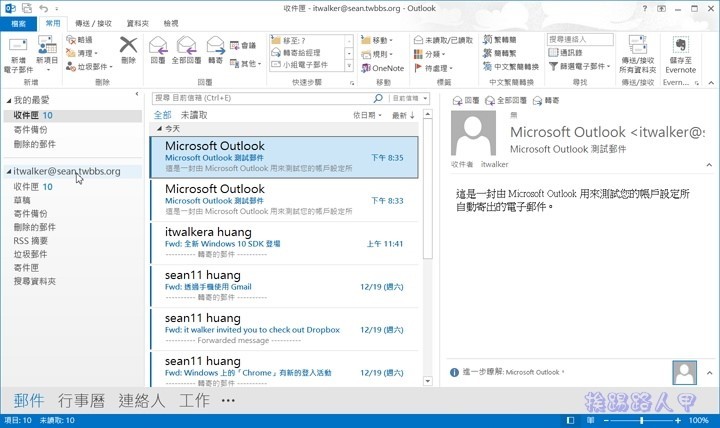Click the Ignore (略過) conversation icon
The height and width of the screenshot is (428, 720).
71,40
